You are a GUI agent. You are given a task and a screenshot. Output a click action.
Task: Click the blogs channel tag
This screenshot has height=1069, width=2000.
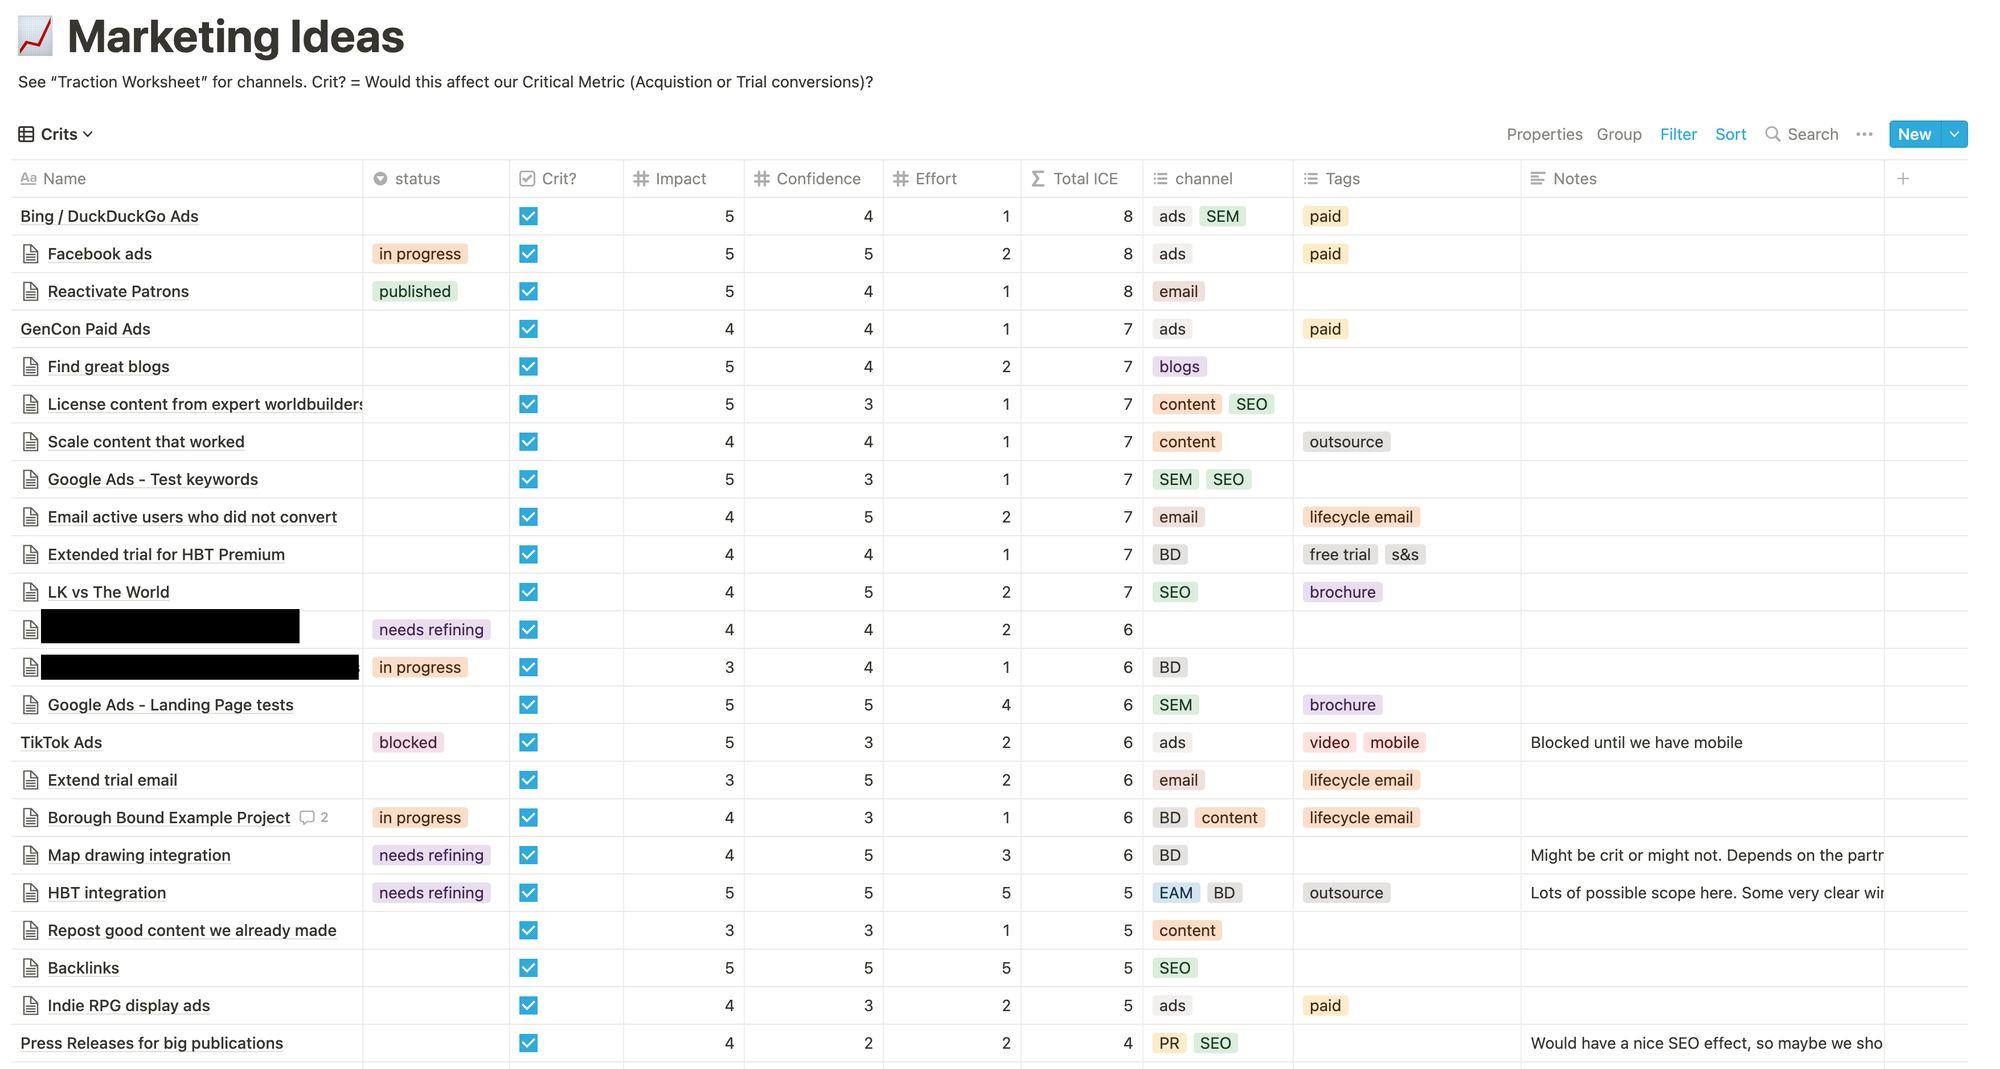(x=1179, y=367)
